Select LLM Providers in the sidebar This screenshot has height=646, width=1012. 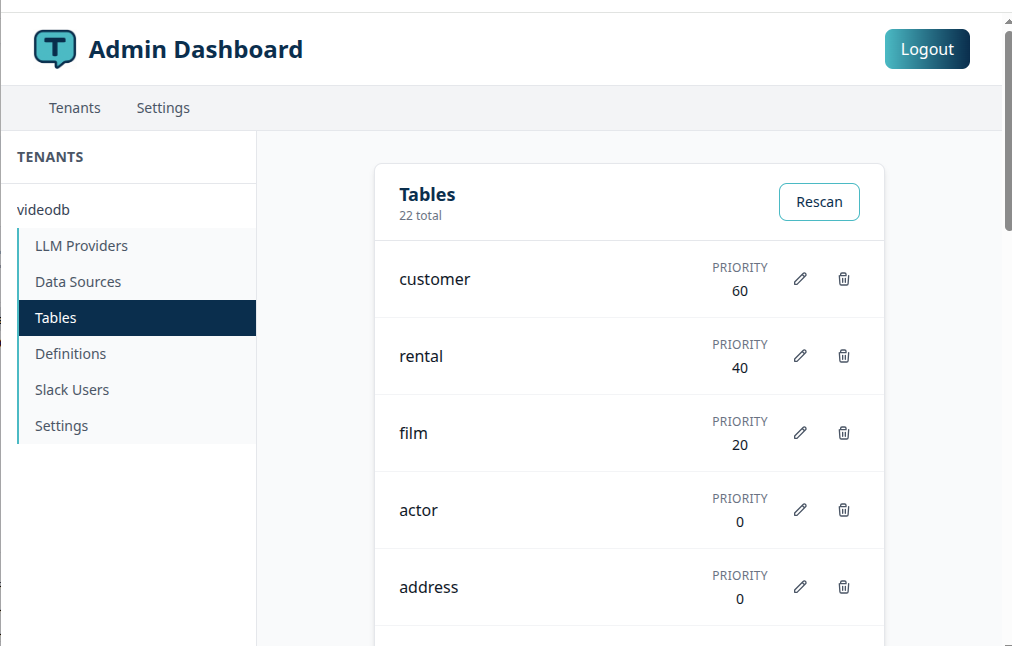click(81, 245)
